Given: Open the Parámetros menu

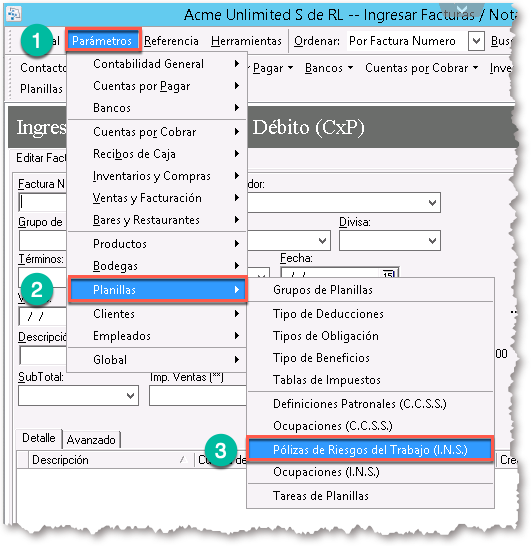Looking at the screenshot, I should pos(102,41).
